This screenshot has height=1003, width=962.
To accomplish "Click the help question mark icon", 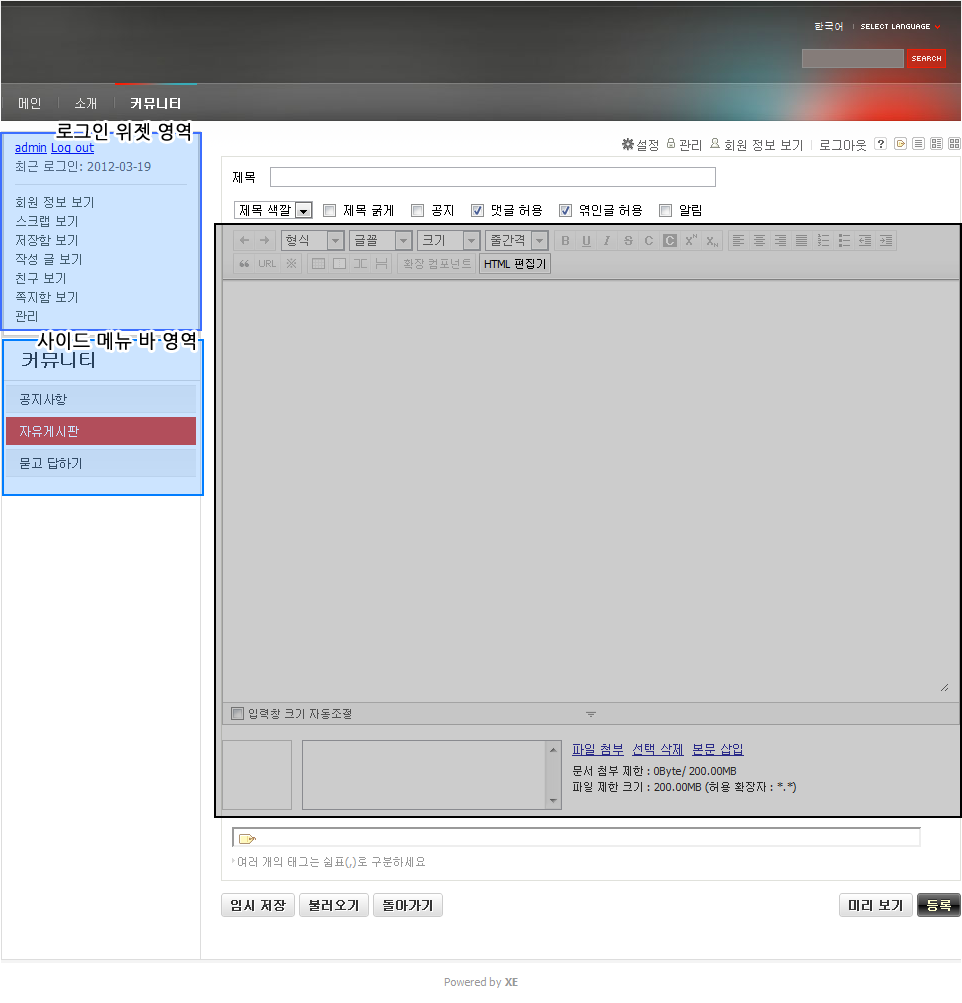I will pyautogui.click(x=880, y=144).
